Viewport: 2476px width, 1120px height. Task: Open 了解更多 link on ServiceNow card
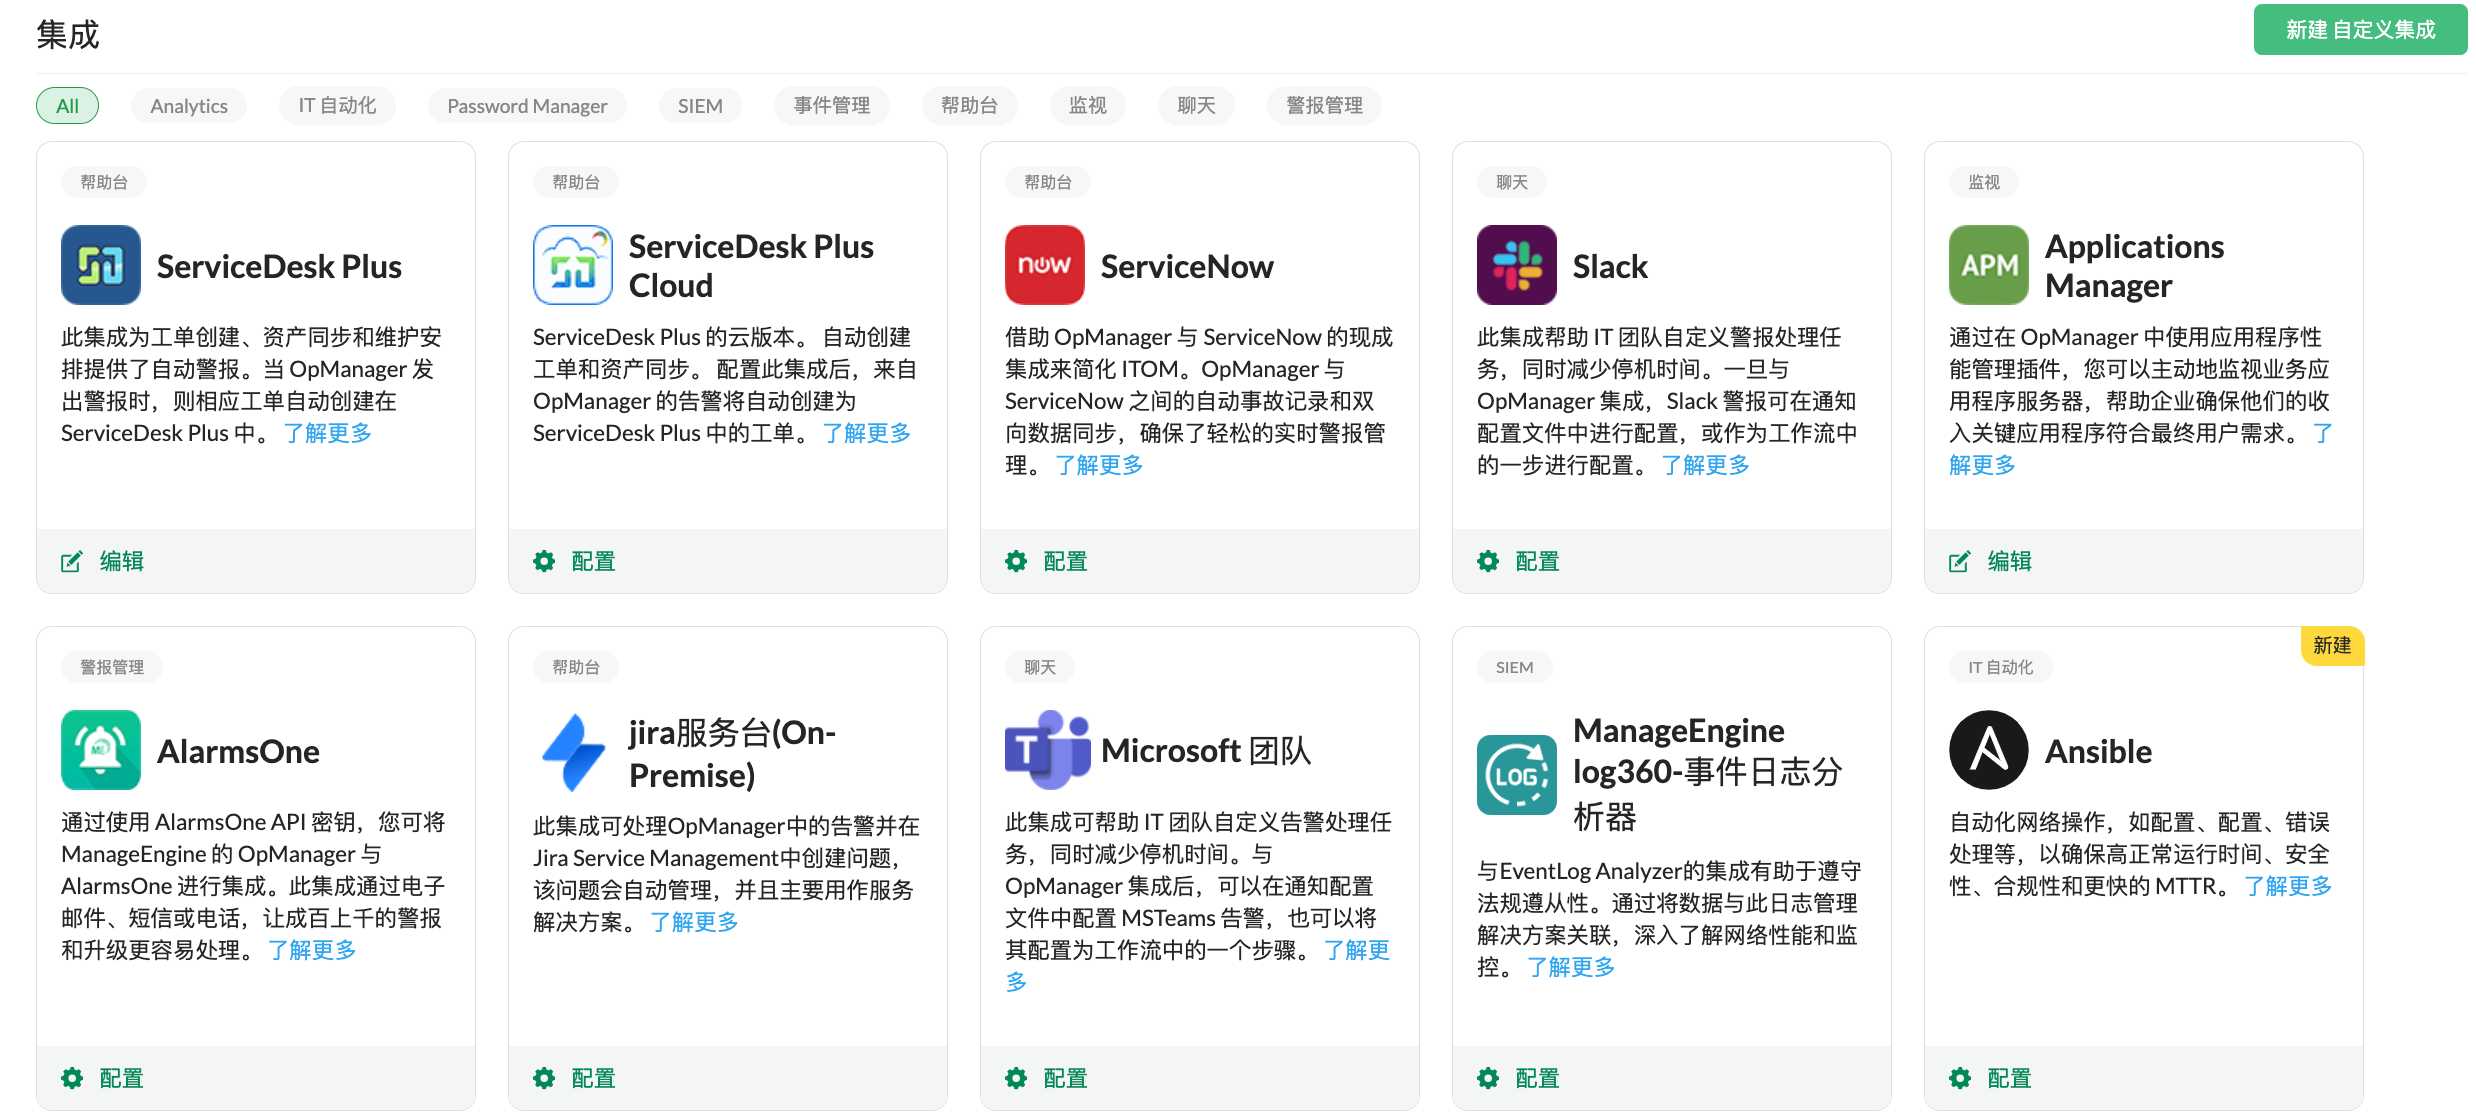coord(1098,464)
